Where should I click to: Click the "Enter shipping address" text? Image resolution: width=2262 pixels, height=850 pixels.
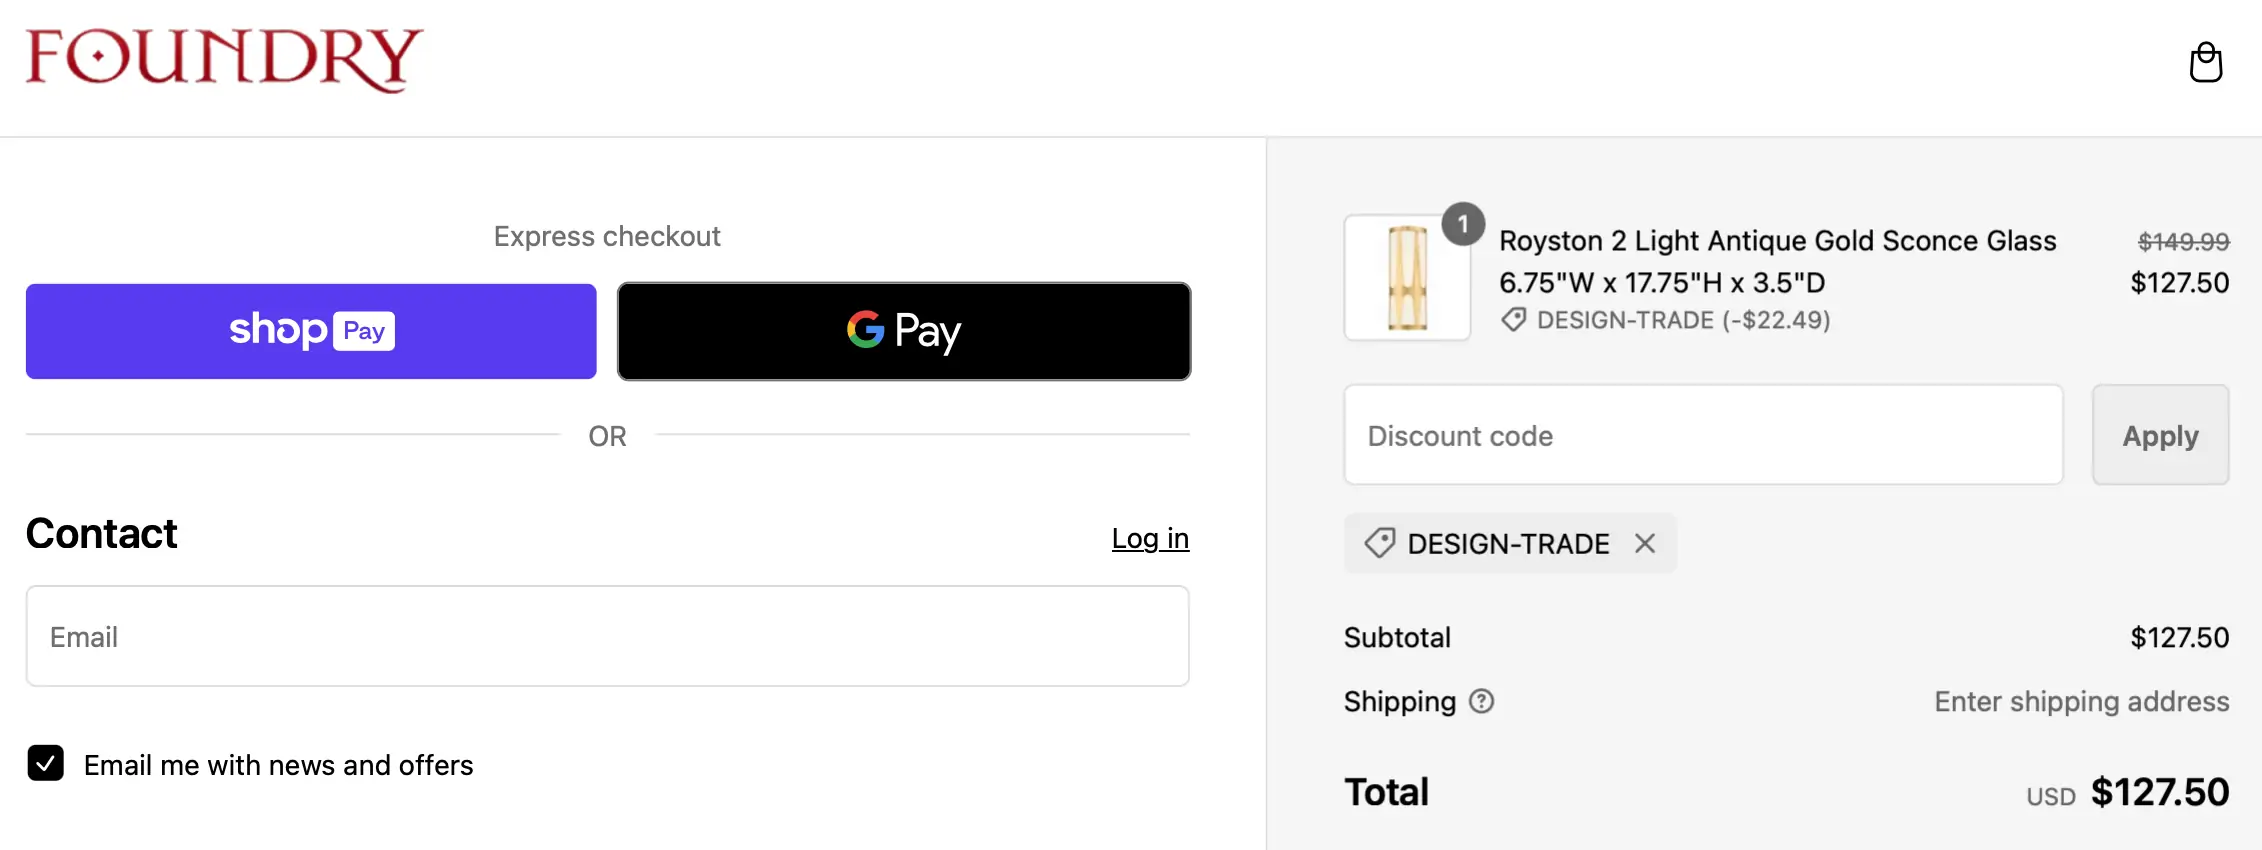(x=2081, y=702)
